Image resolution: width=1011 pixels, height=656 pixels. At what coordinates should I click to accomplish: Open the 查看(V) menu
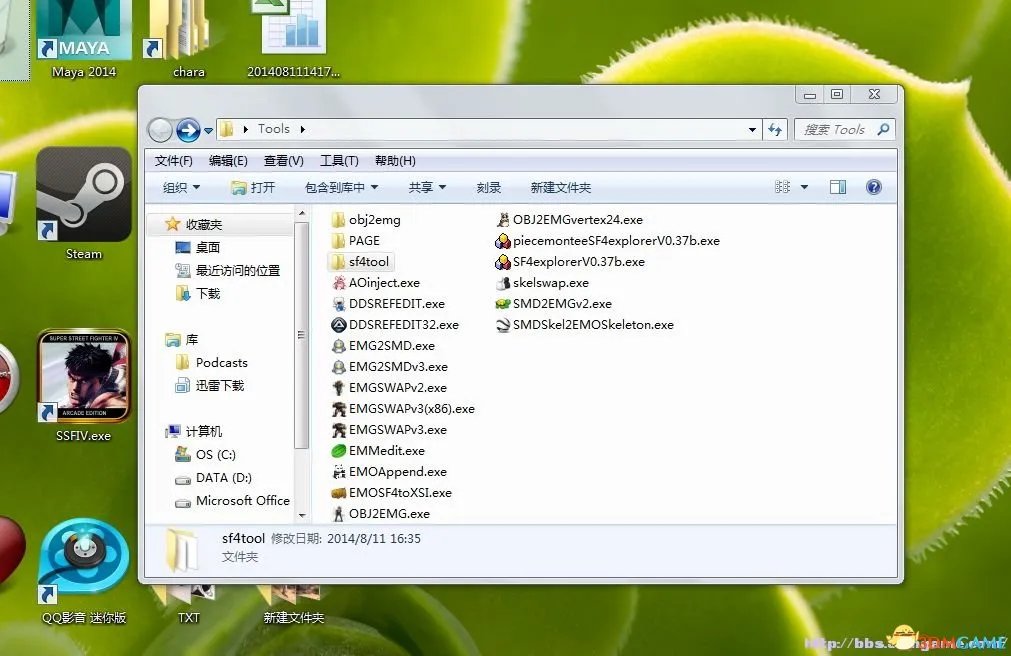pyautogui.click(x=283, y=160)
